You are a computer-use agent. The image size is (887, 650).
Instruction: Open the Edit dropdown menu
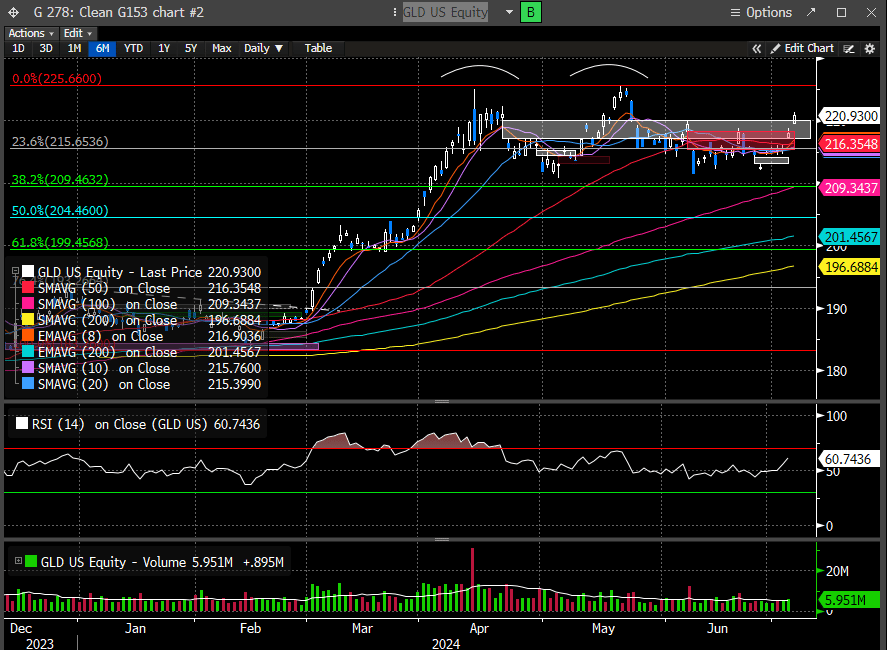pos(77,33)
